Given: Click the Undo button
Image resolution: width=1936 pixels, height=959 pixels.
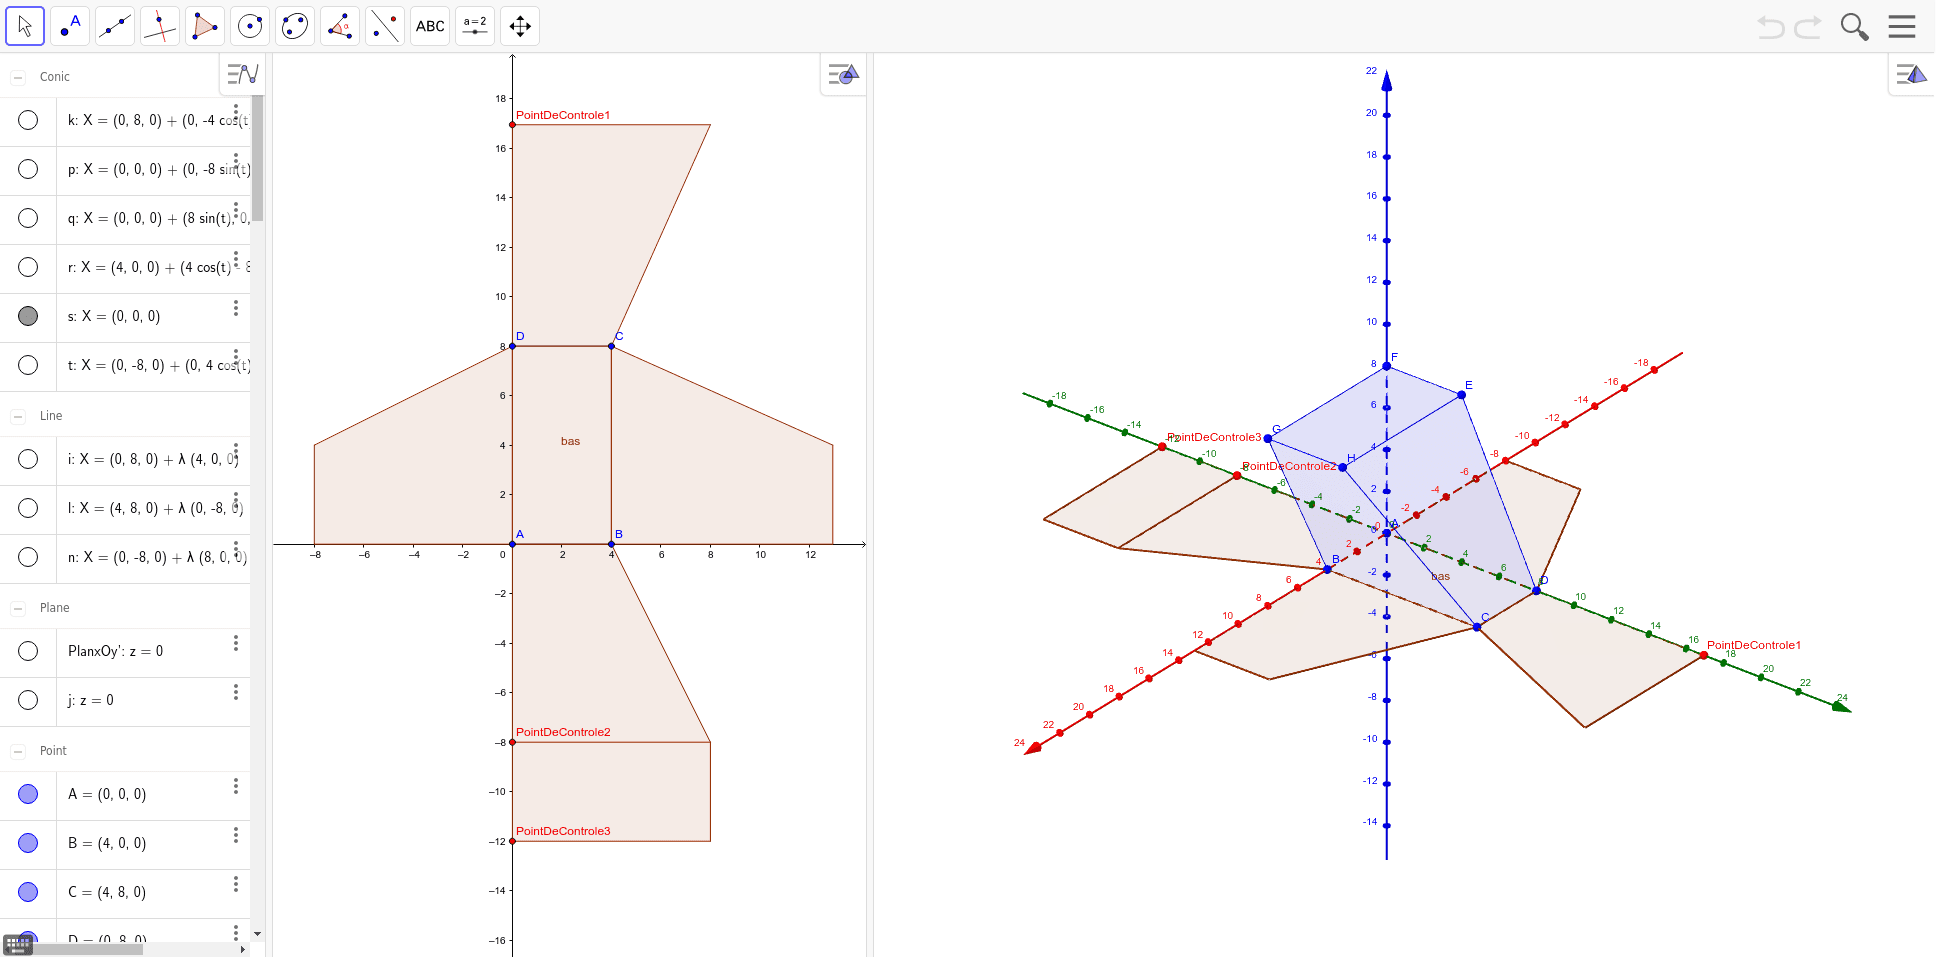Looking at the screenshot, I should [1769, 27].
